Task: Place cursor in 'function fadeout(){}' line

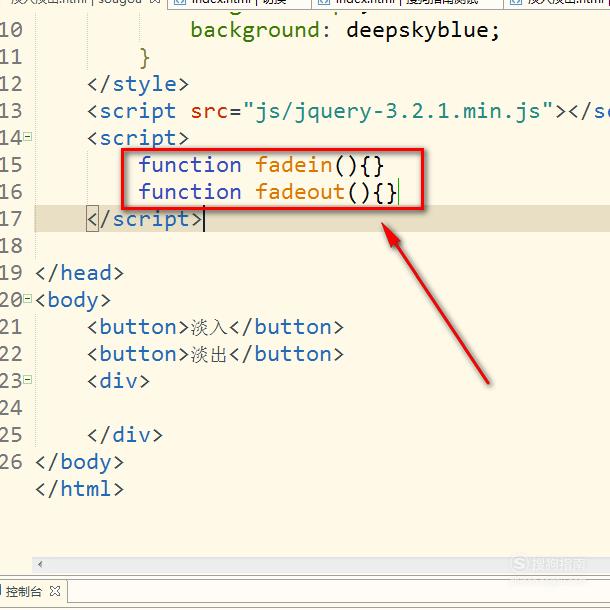Action: 268,192
